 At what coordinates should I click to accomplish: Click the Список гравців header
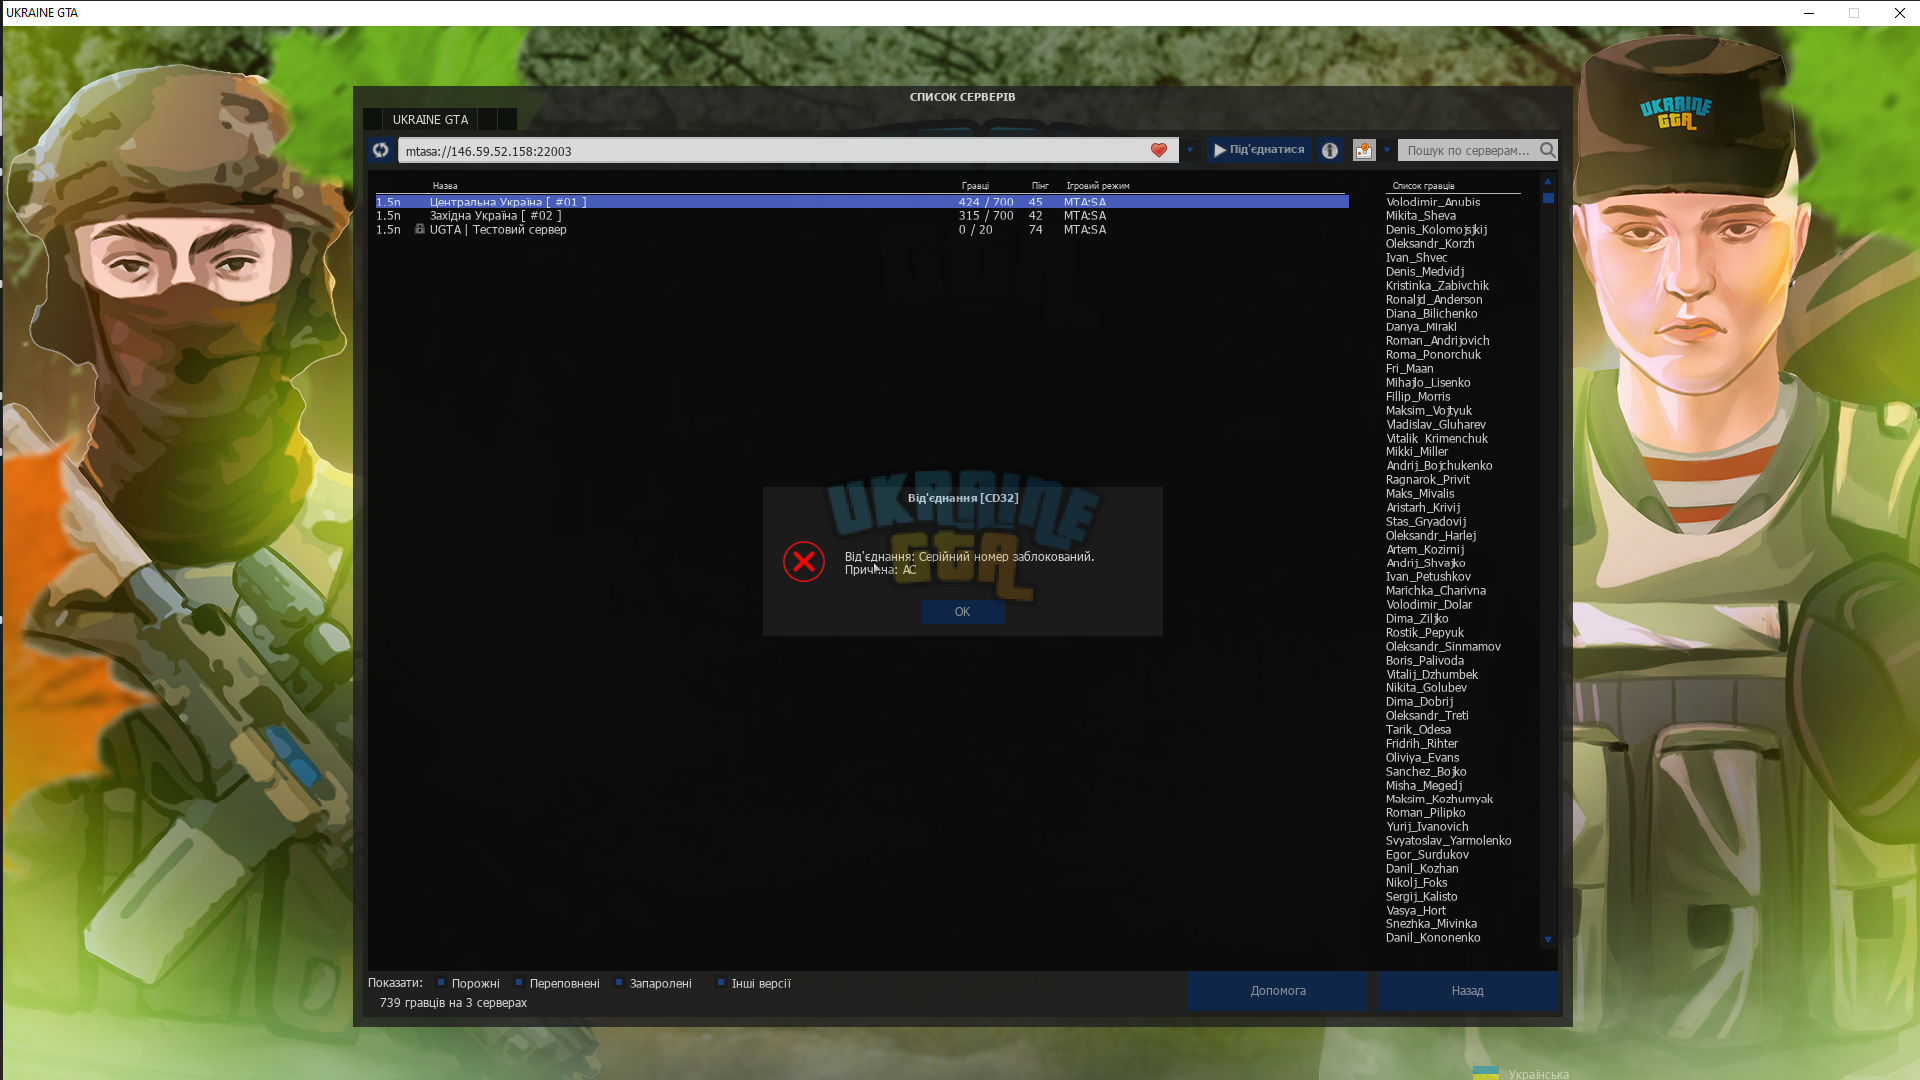[x=1423, y=186]
